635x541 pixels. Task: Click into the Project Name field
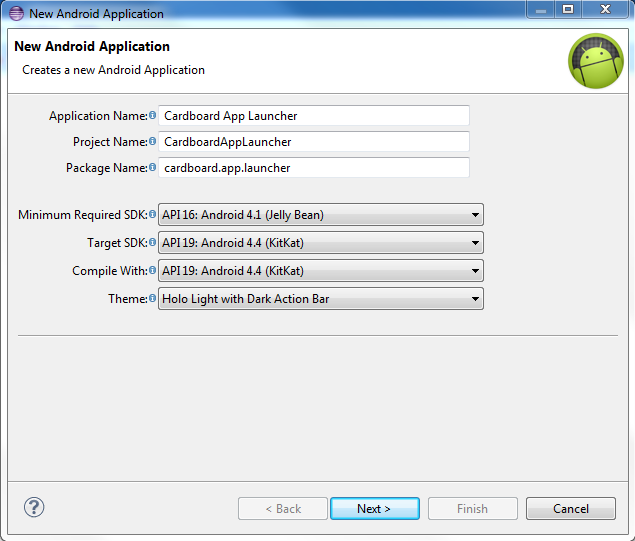point(314,142)
